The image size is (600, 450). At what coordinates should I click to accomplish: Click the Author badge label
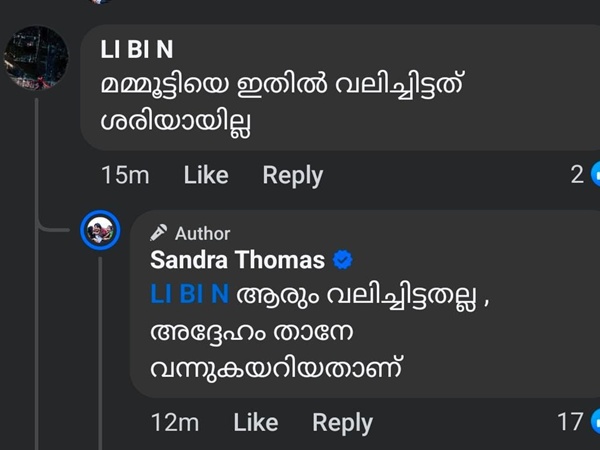coord(202,233)
